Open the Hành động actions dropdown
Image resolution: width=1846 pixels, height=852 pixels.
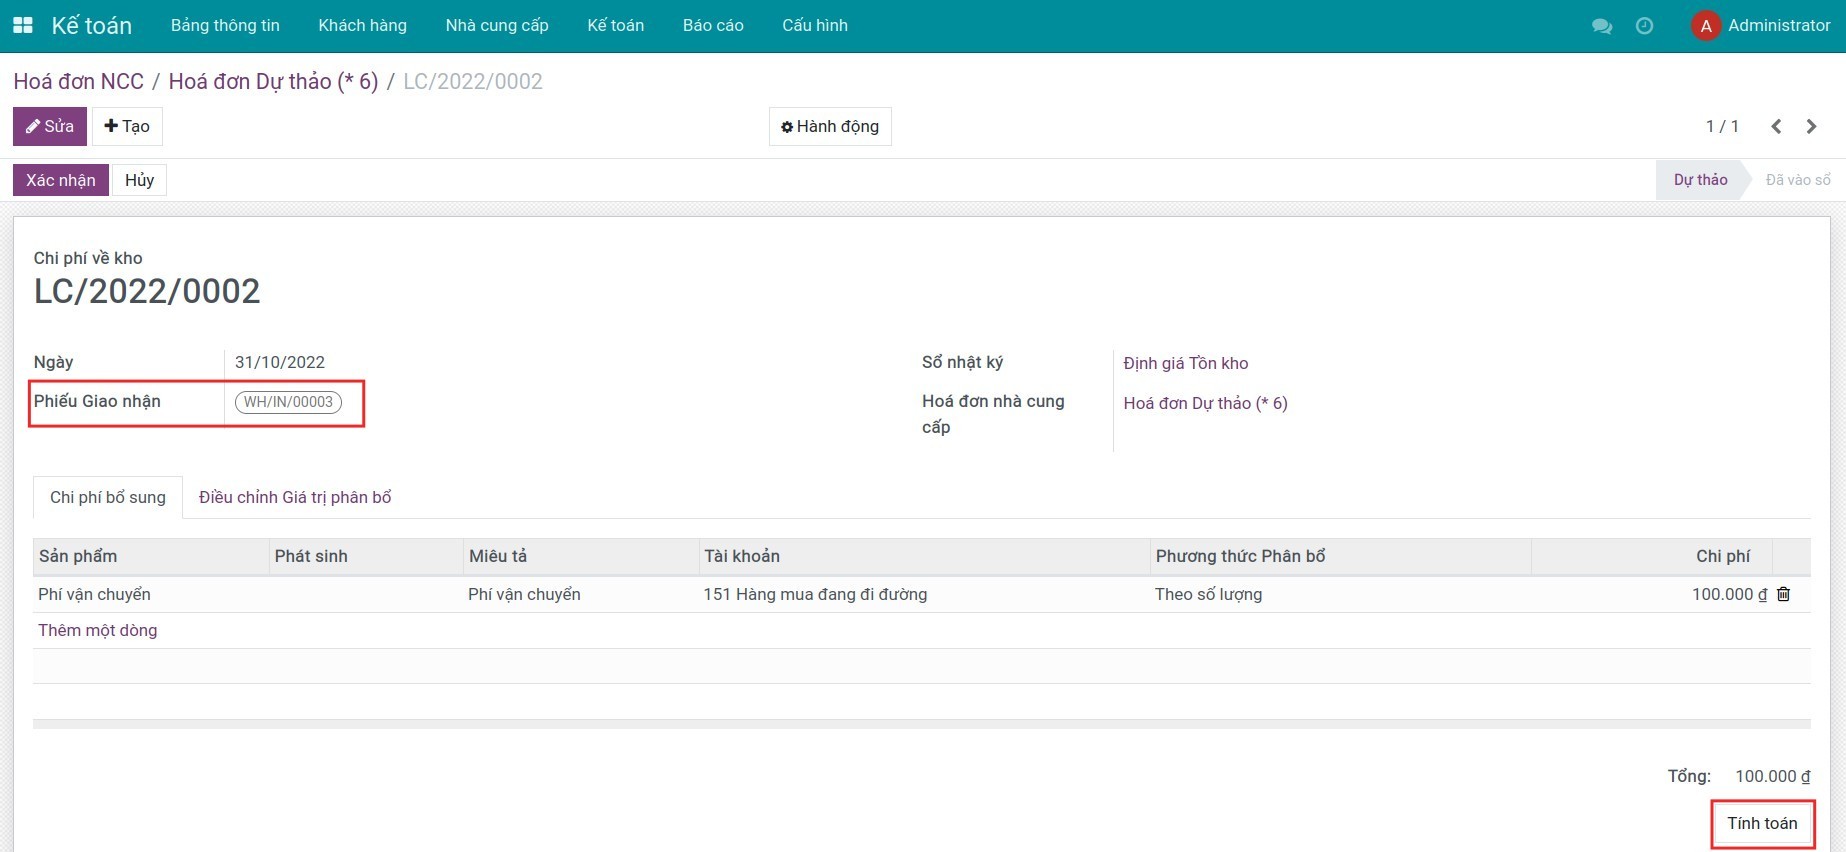point(829,127)
